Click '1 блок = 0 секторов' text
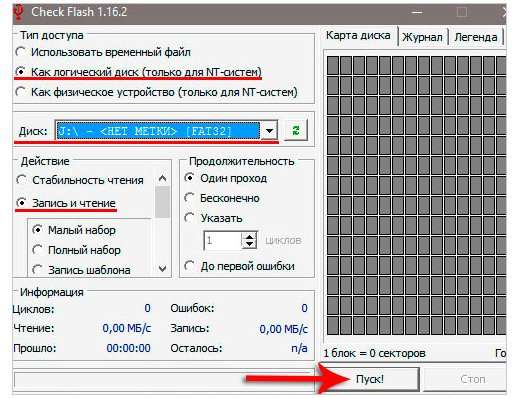This screenshot has height=398, width=524. point(375,353)
